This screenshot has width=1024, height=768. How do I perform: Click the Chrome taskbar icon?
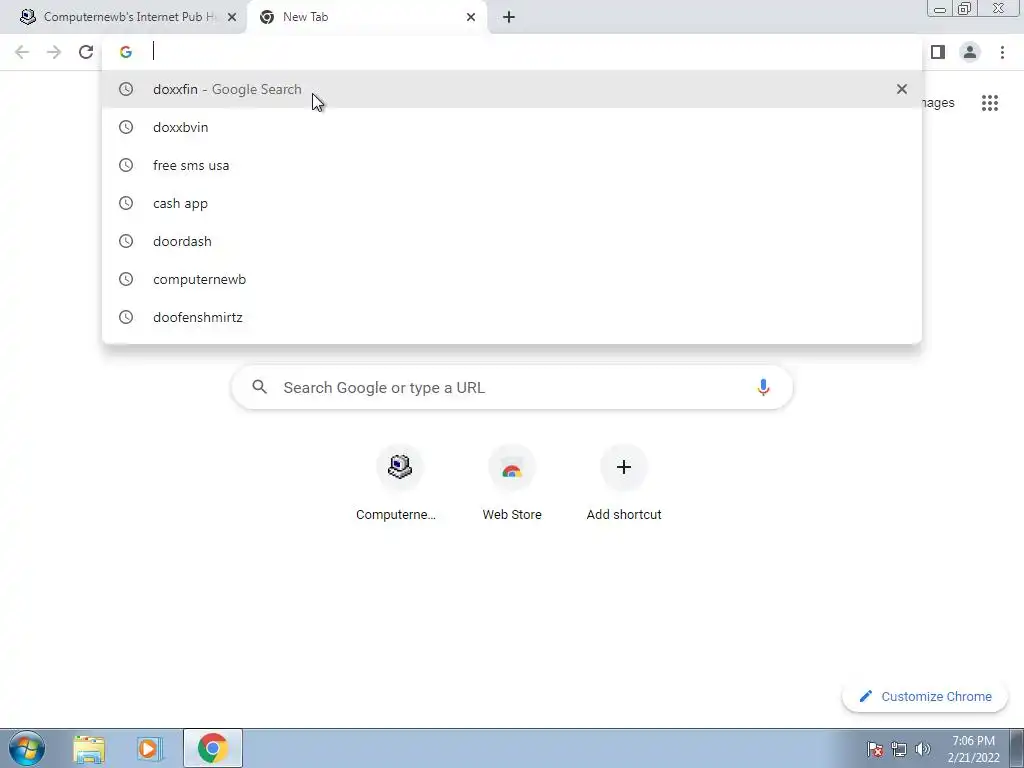[212, 748]
